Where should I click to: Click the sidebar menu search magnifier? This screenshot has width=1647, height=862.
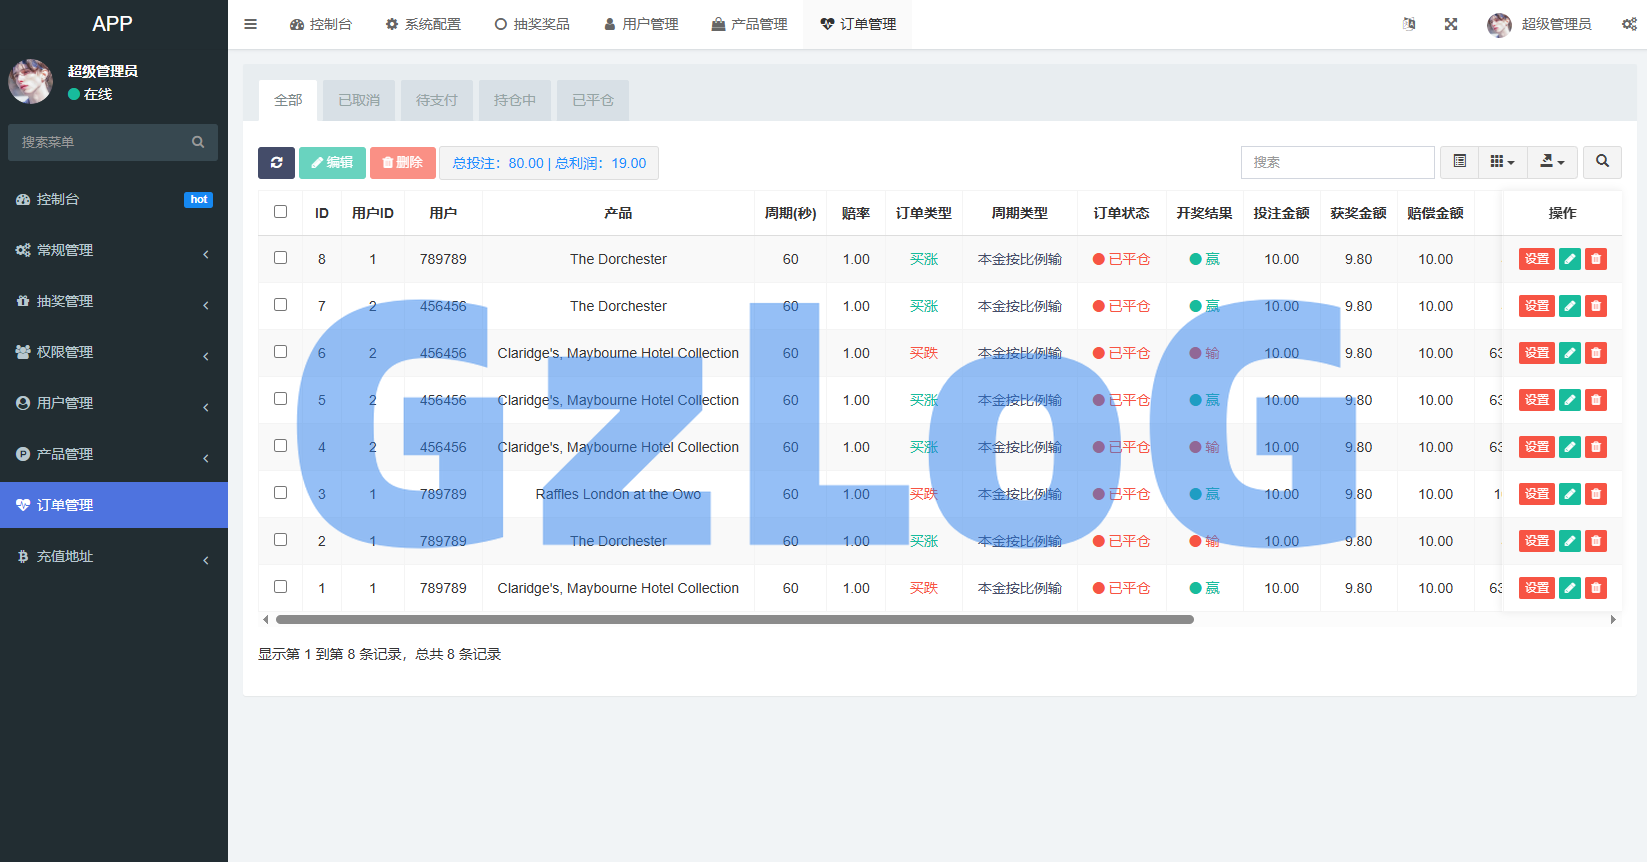pos(198,142)
